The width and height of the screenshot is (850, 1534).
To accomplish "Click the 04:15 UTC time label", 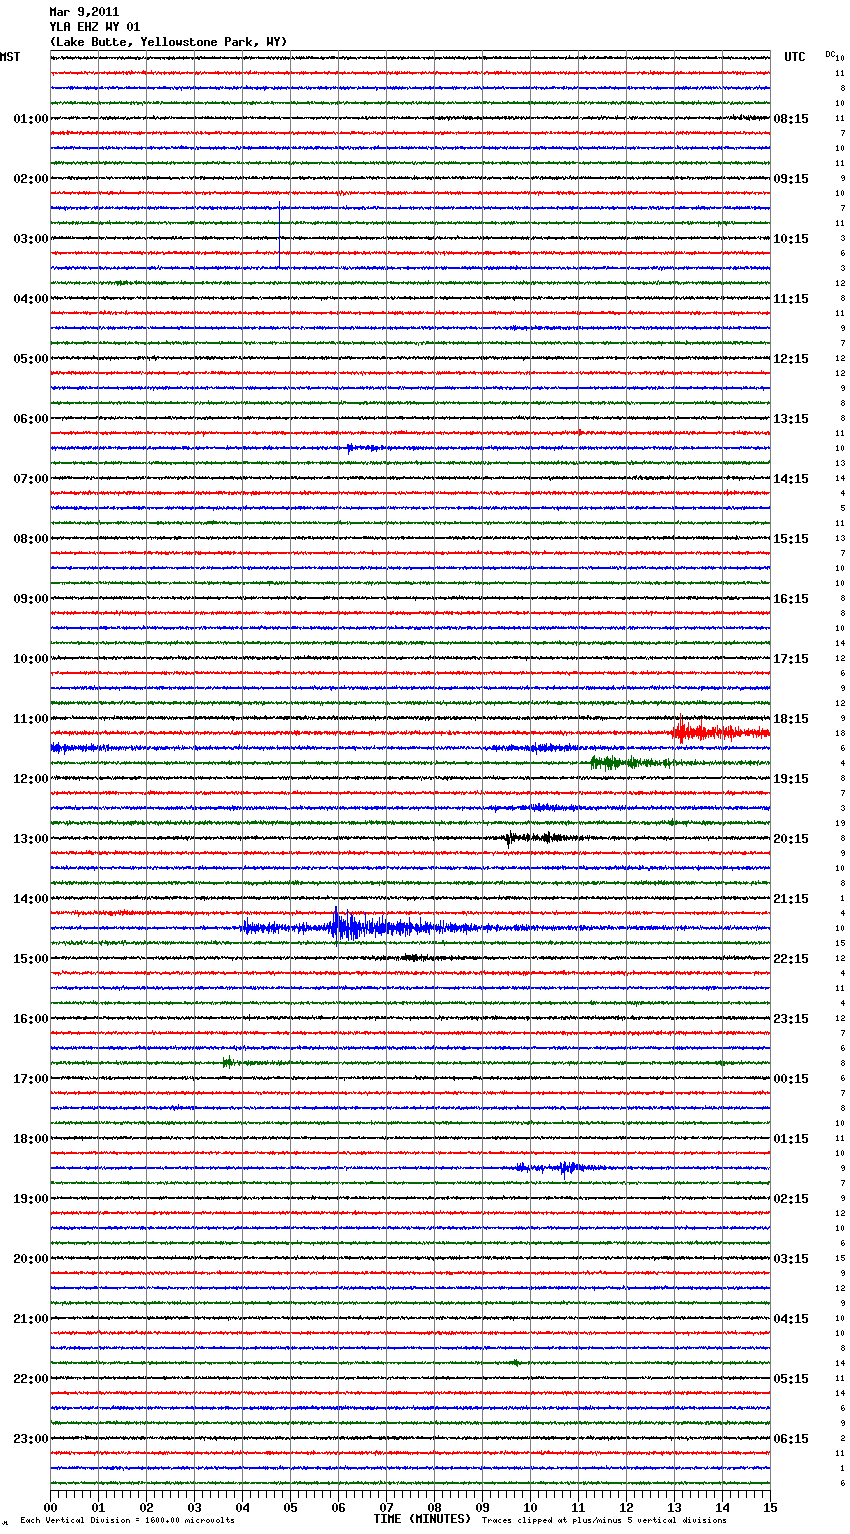I will click(791, 1319).
